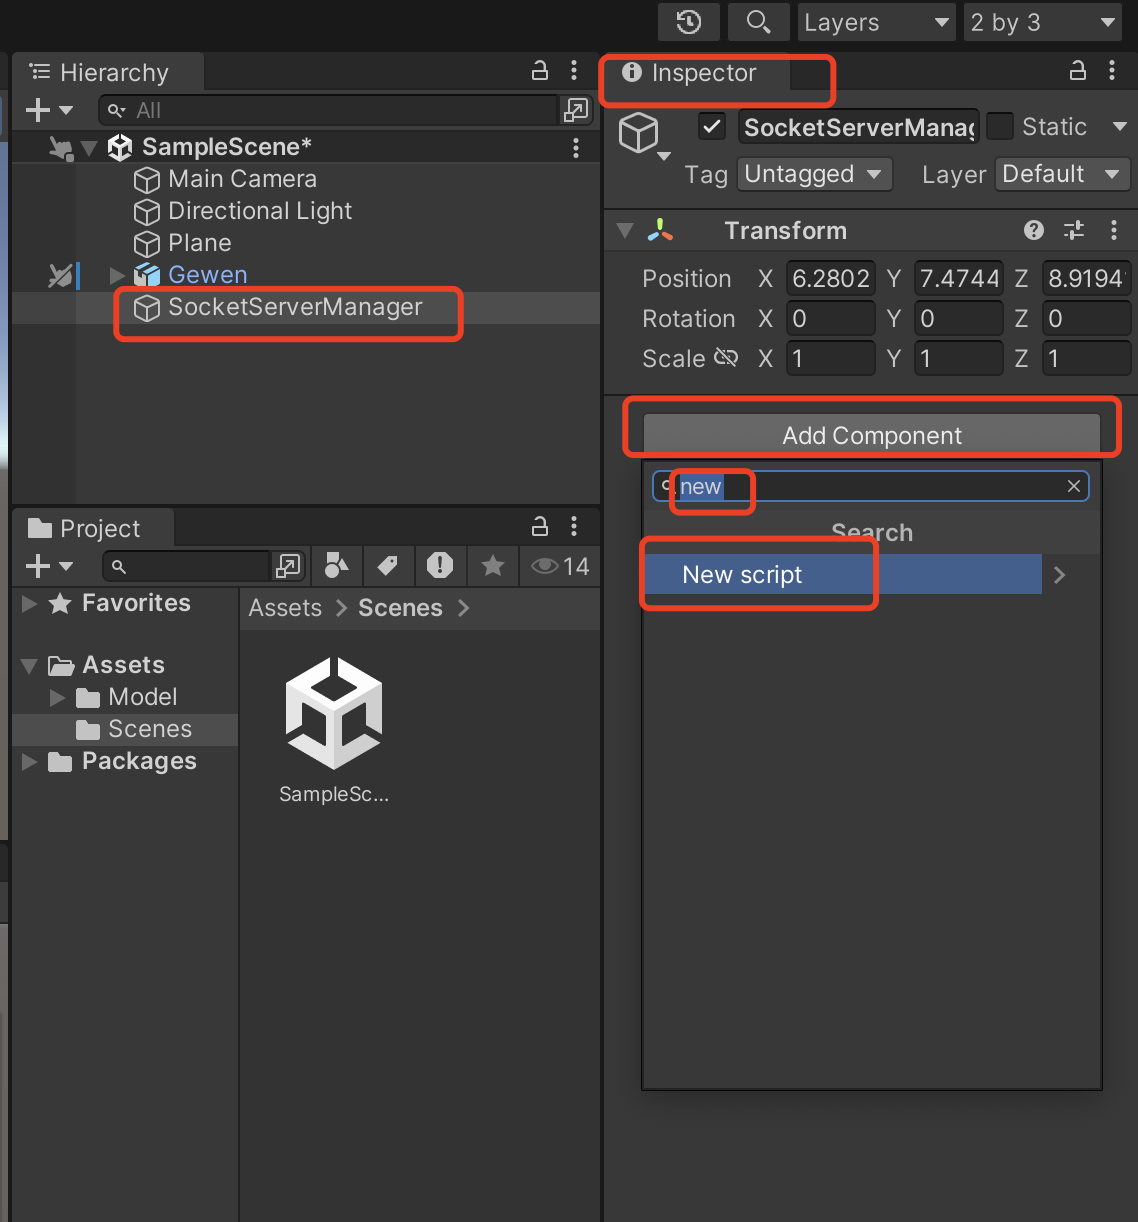This screenshot has width=1138, height=1222.
Task: Click the component search field
Action: (x=870, y=487)
